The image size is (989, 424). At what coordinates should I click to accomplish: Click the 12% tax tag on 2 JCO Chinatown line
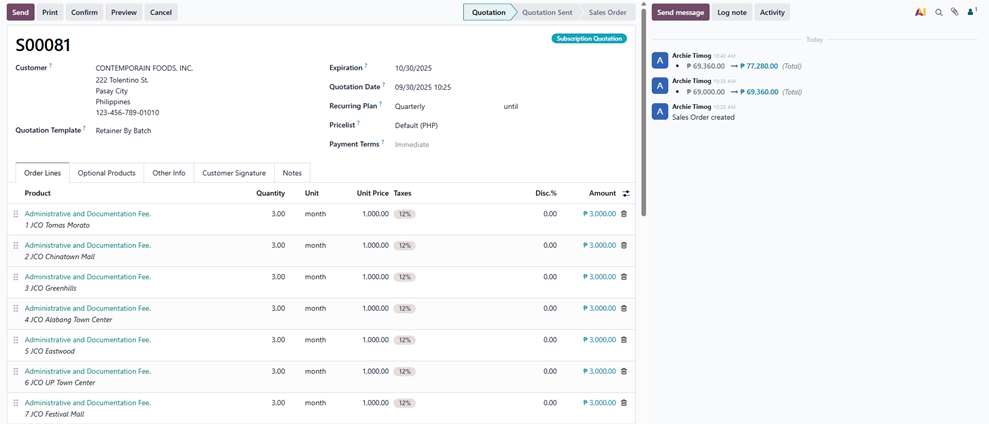tap(404, 245)
